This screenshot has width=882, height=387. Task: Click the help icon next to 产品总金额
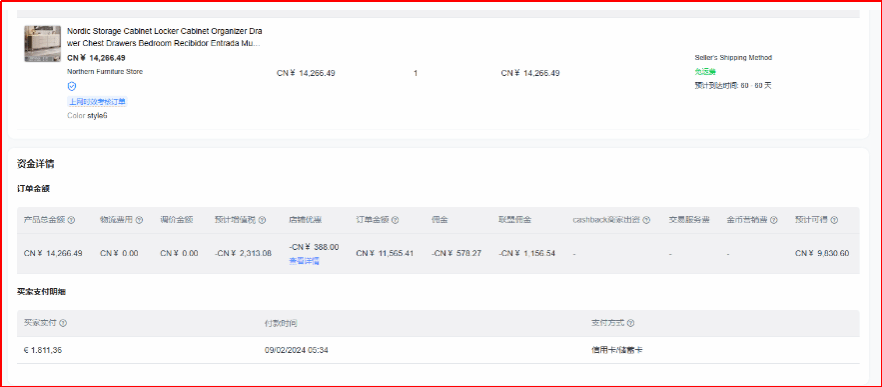(71, 220)
